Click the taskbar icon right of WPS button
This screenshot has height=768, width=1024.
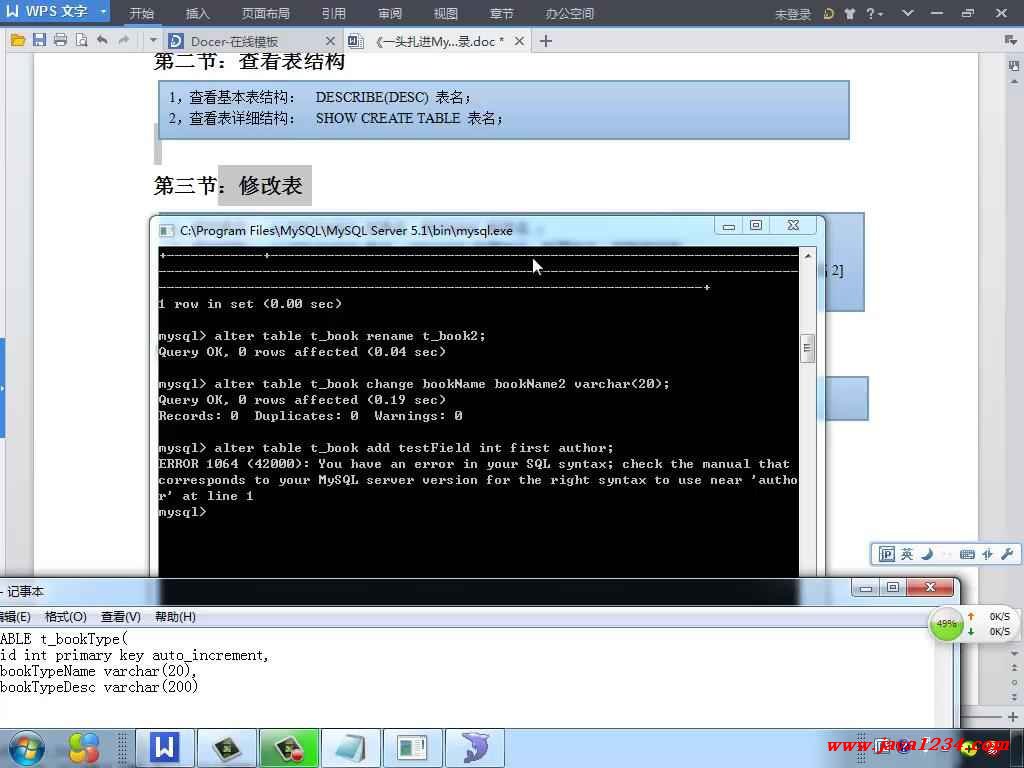(x=227, y=748)
